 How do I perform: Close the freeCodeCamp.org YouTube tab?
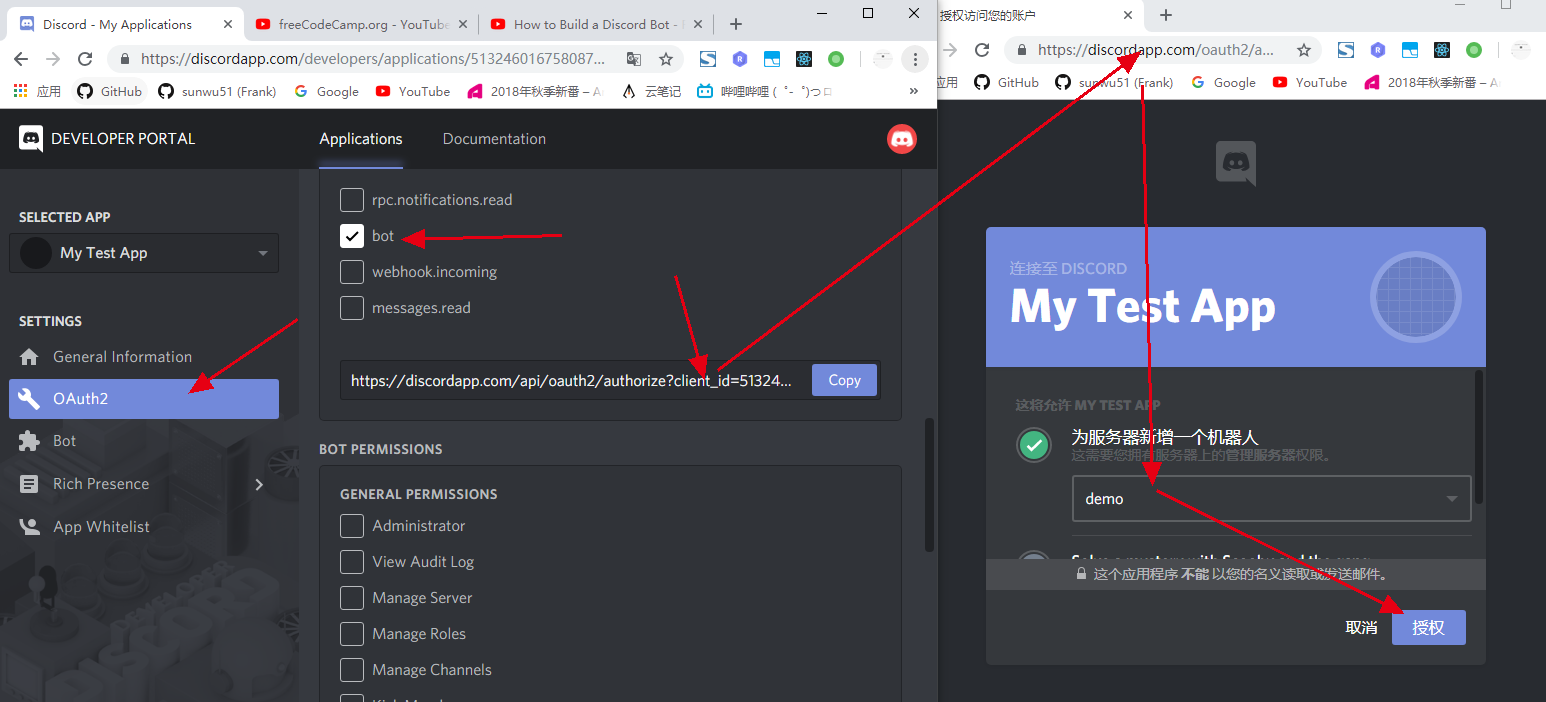tap(463, 24)
